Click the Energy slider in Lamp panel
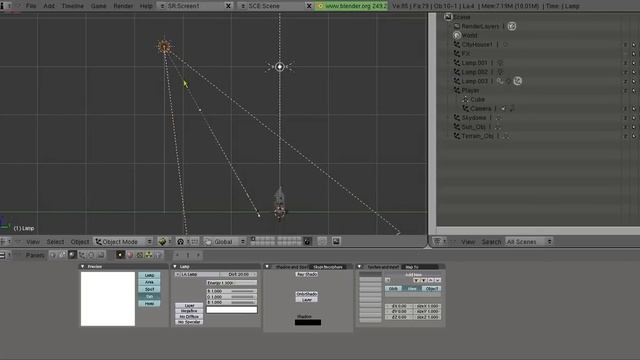Viewport: 640px width, 360px height. click(x=232, y=282)
